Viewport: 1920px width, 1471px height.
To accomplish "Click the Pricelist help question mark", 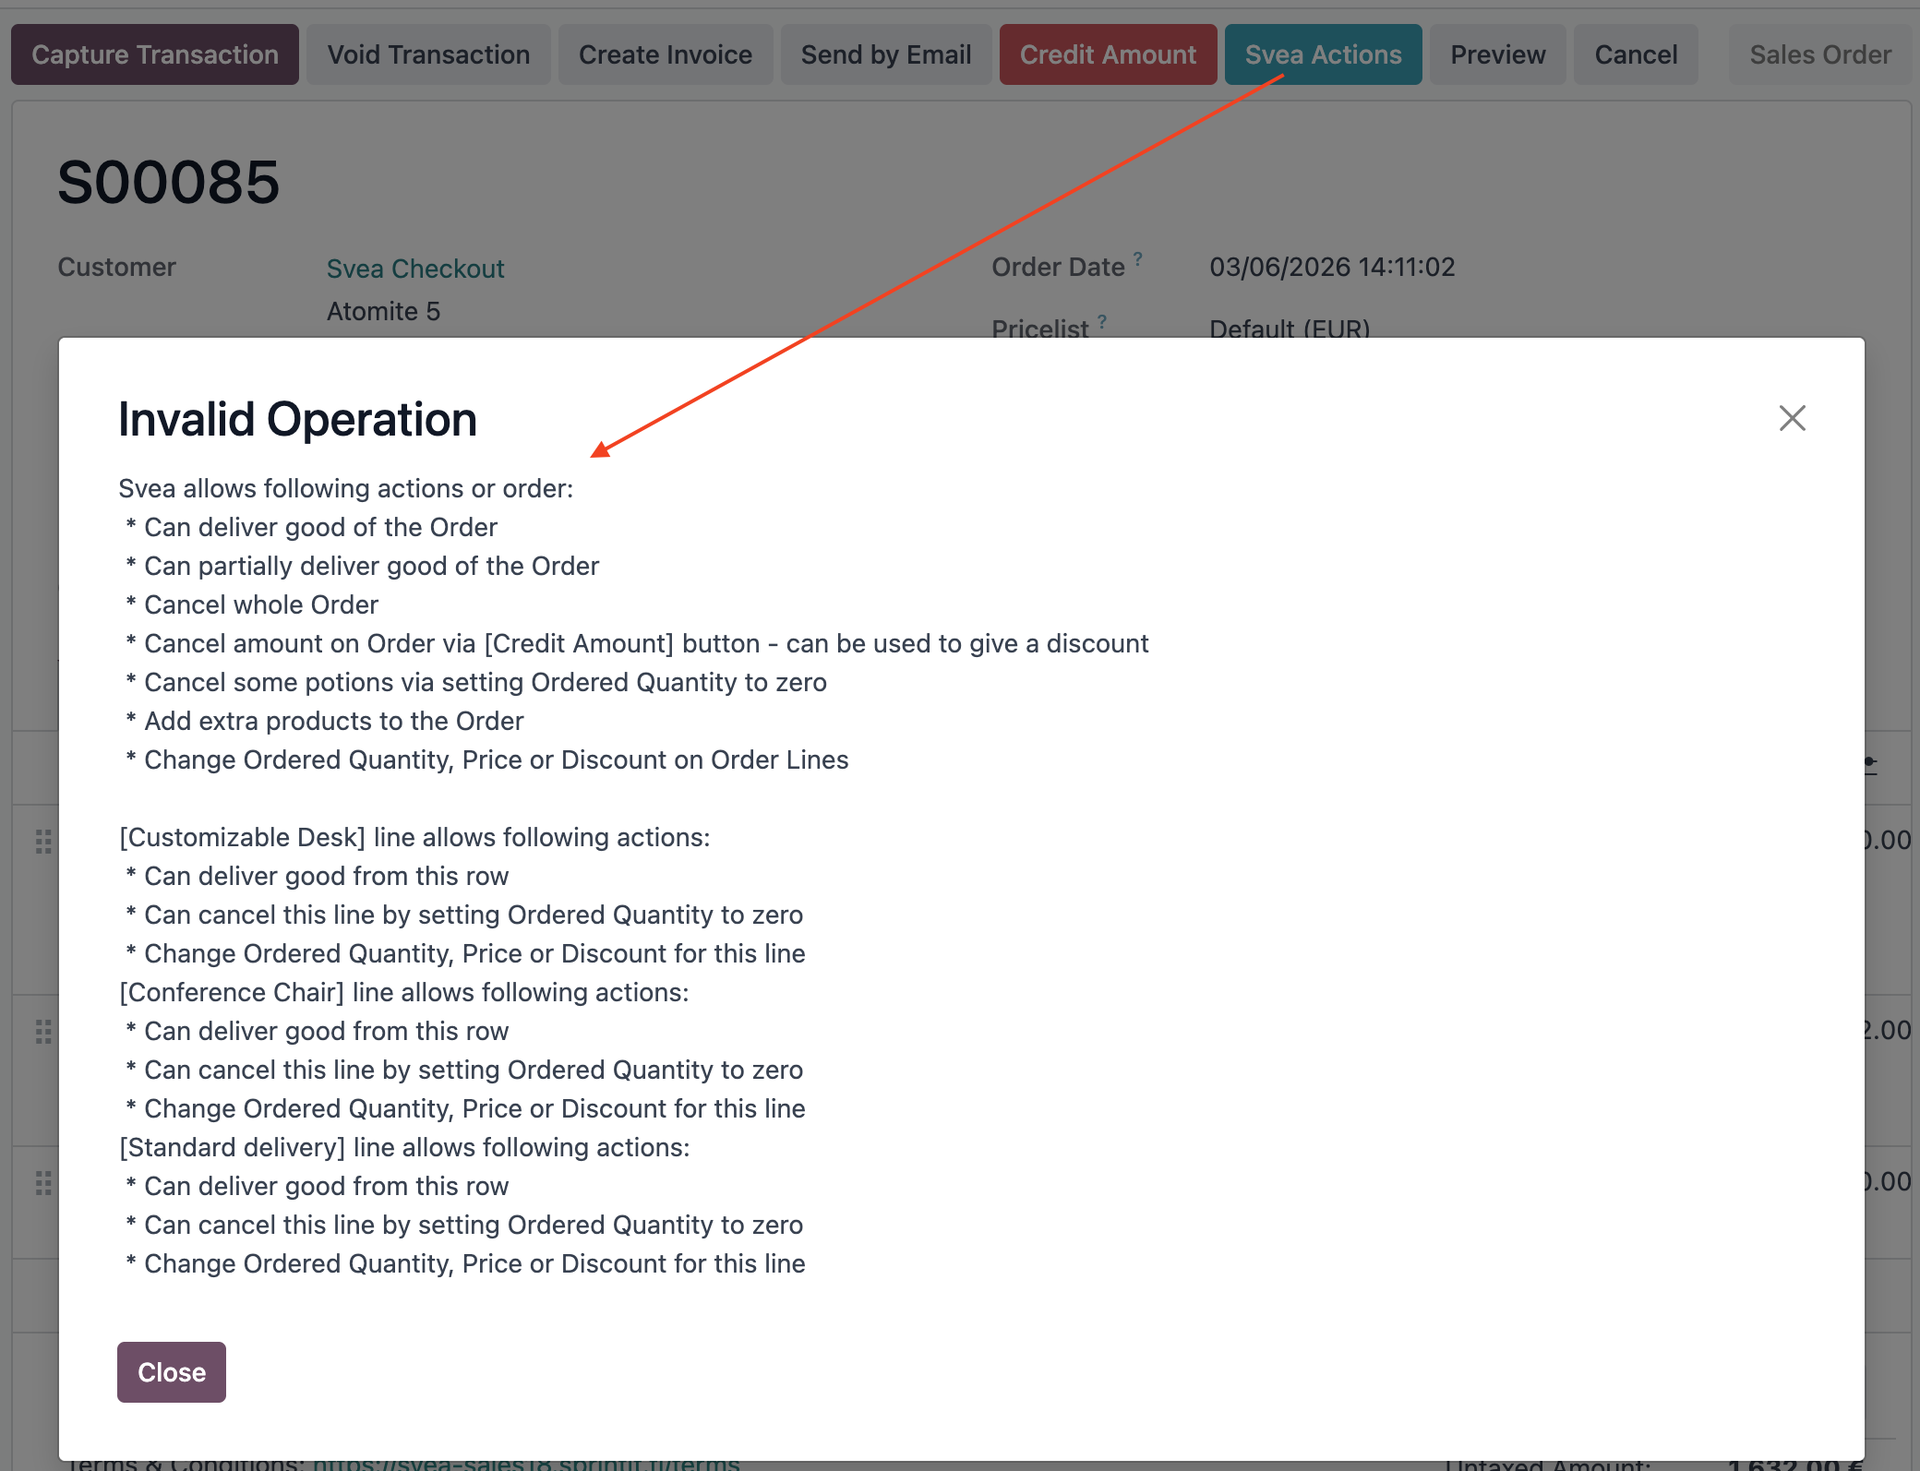I will tap(1102, 322).
